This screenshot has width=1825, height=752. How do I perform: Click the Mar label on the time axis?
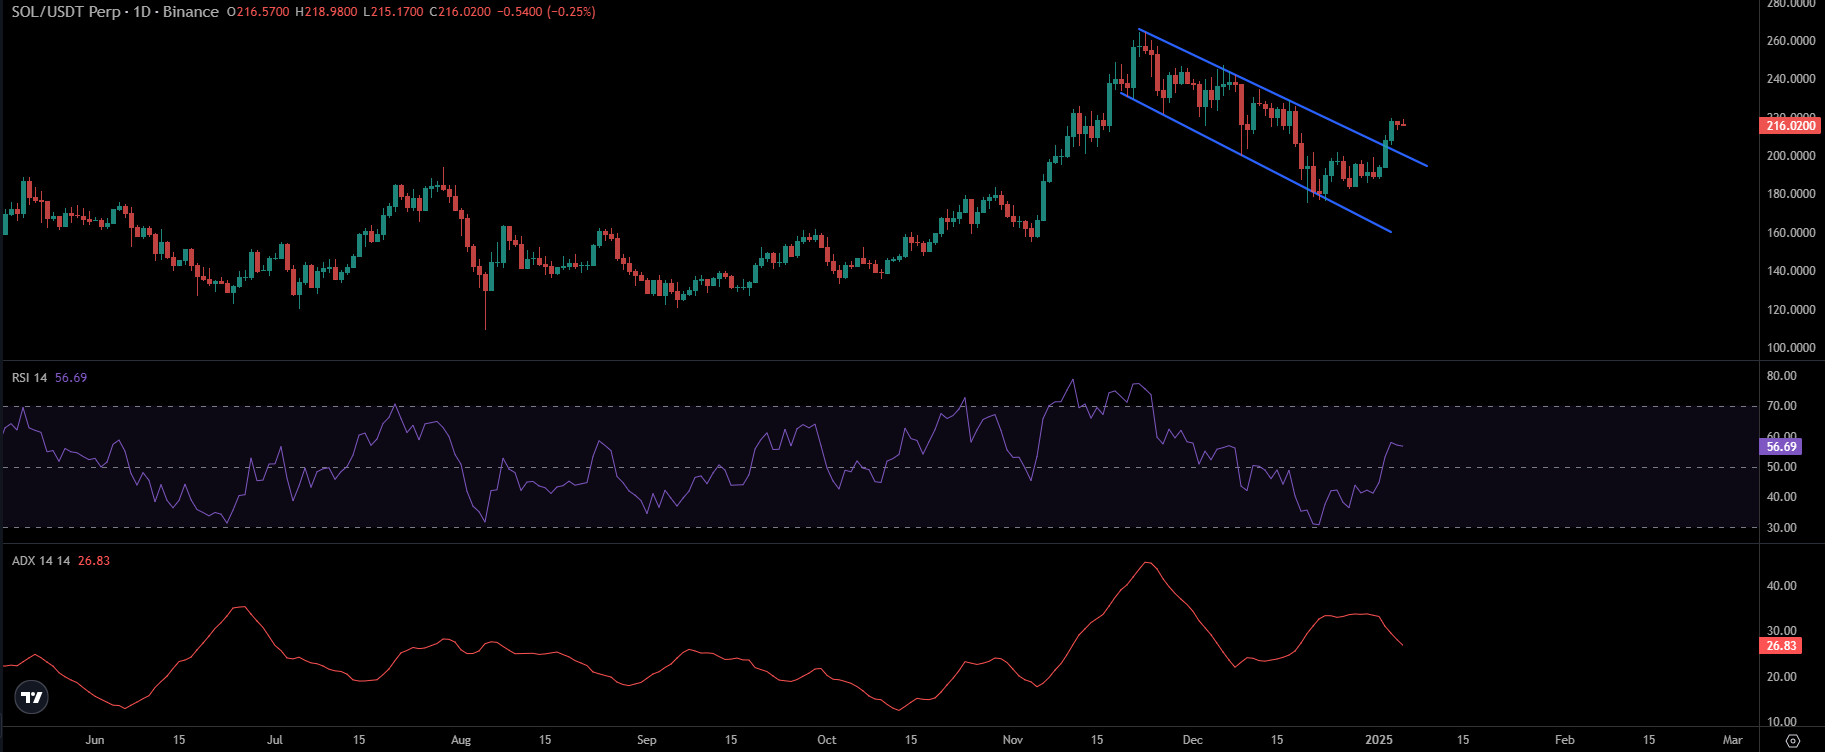[1733, 740]
